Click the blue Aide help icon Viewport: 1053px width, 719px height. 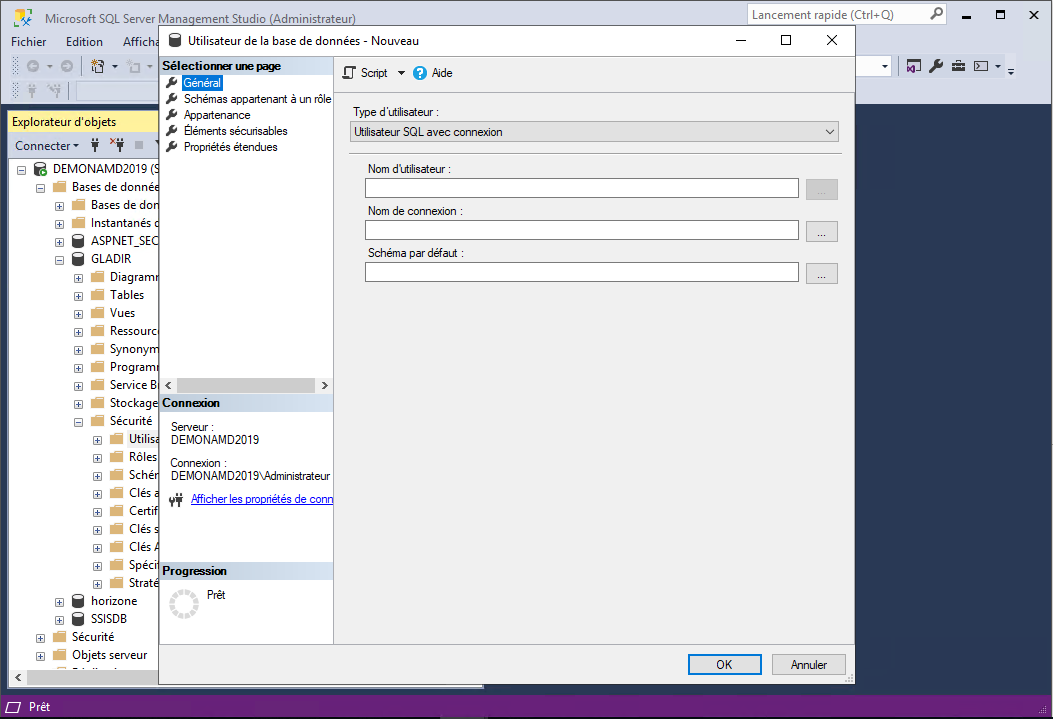coord(420,73)
